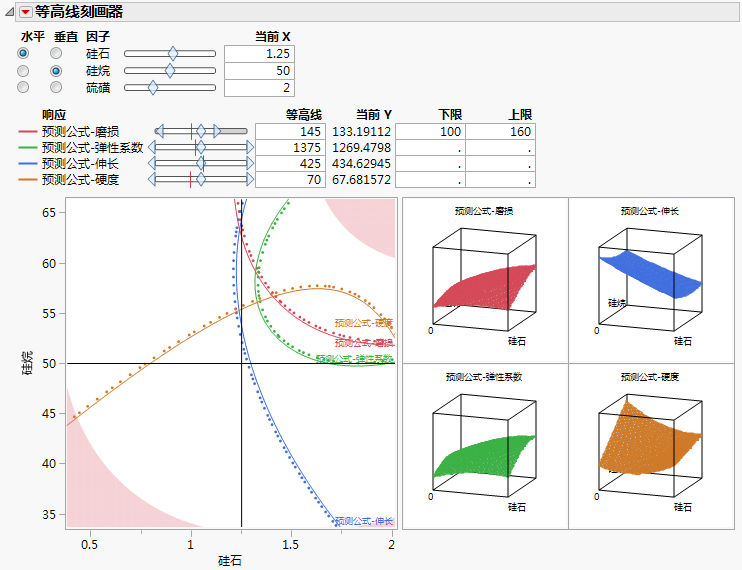Screen dimensions: 742x570
Task: Set 硫磺 as the vertical axis factor
Action: [56, 87]
